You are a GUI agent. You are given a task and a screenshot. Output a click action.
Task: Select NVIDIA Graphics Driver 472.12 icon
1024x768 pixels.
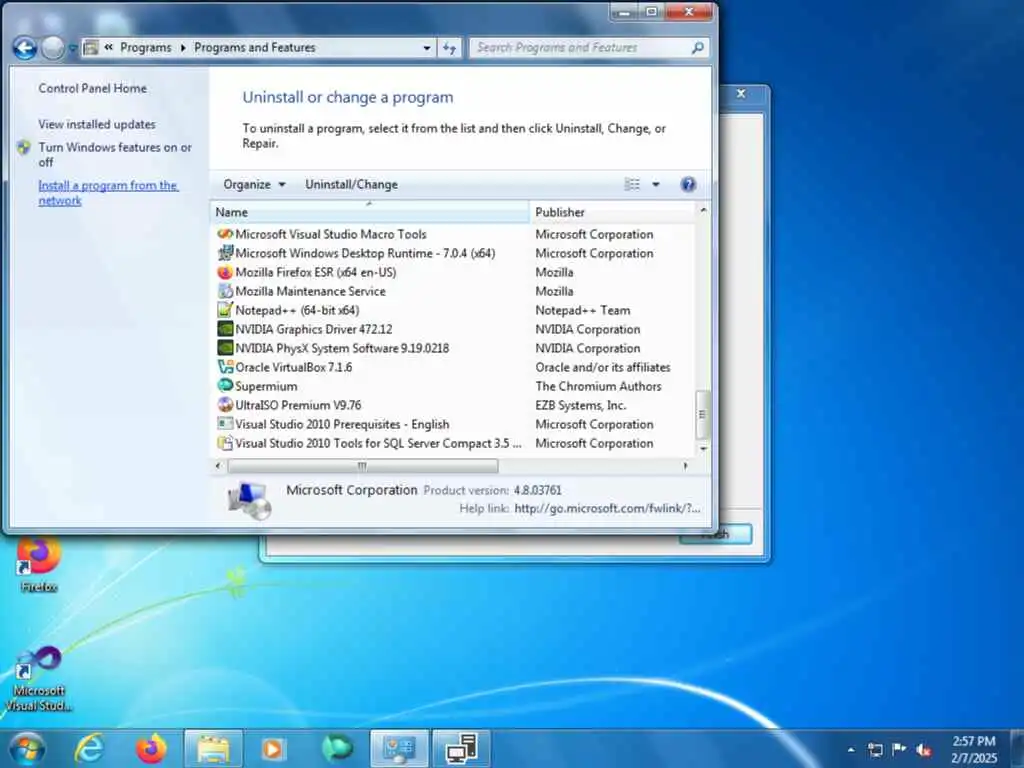(225, 329)
